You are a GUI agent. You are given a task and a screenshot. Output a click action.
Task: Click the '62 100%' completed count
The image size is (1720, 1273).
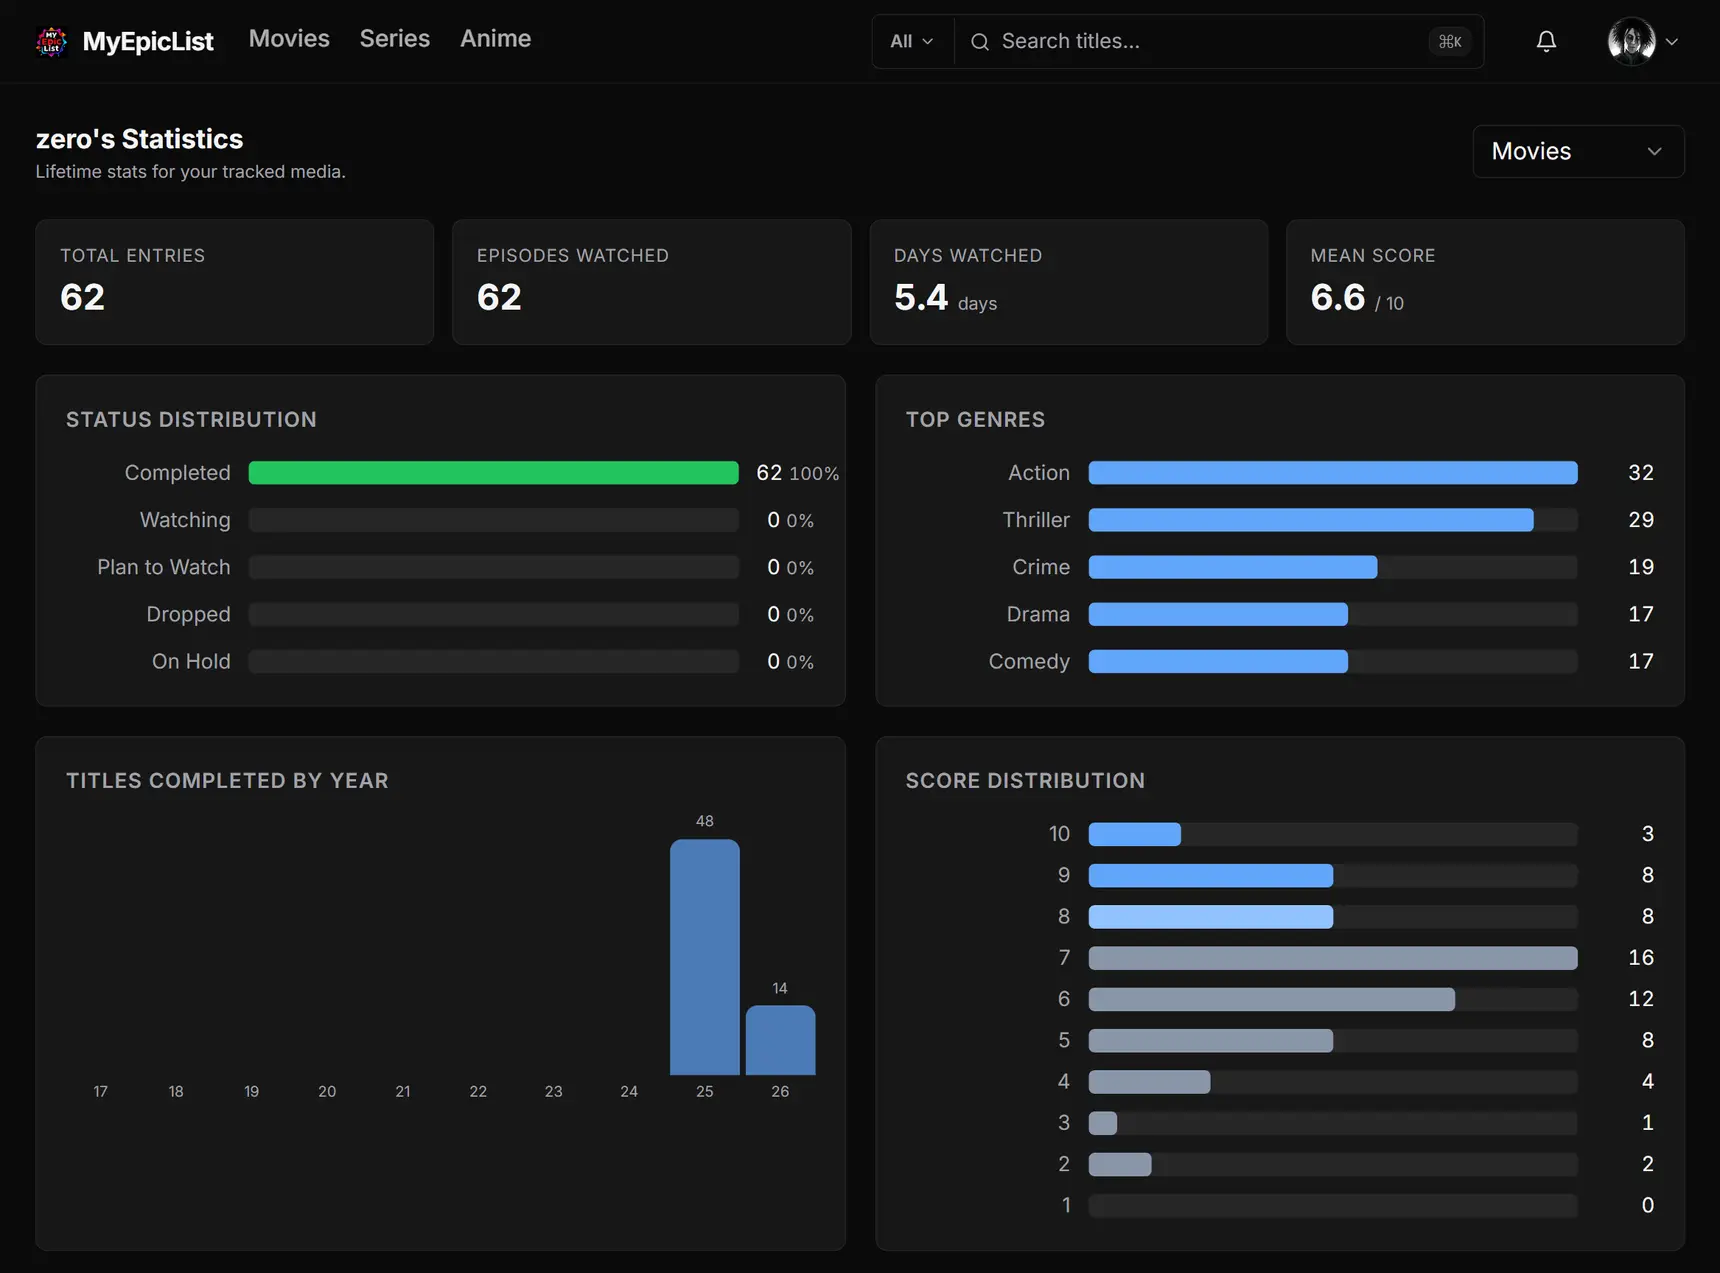797,473
